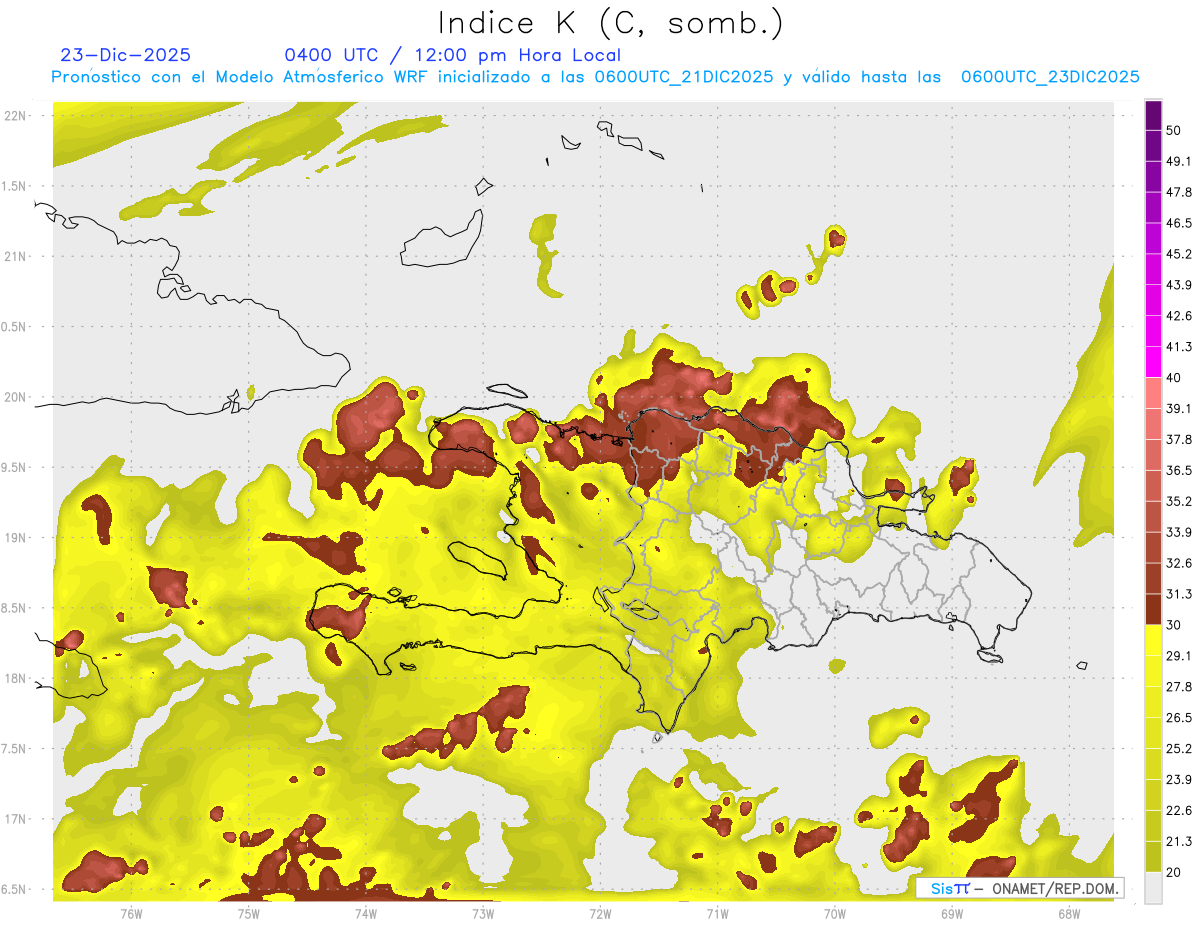The height and width of the screenshot is (927, 1200).
Task: Click the '72W' longitude label
Action: 600,914
